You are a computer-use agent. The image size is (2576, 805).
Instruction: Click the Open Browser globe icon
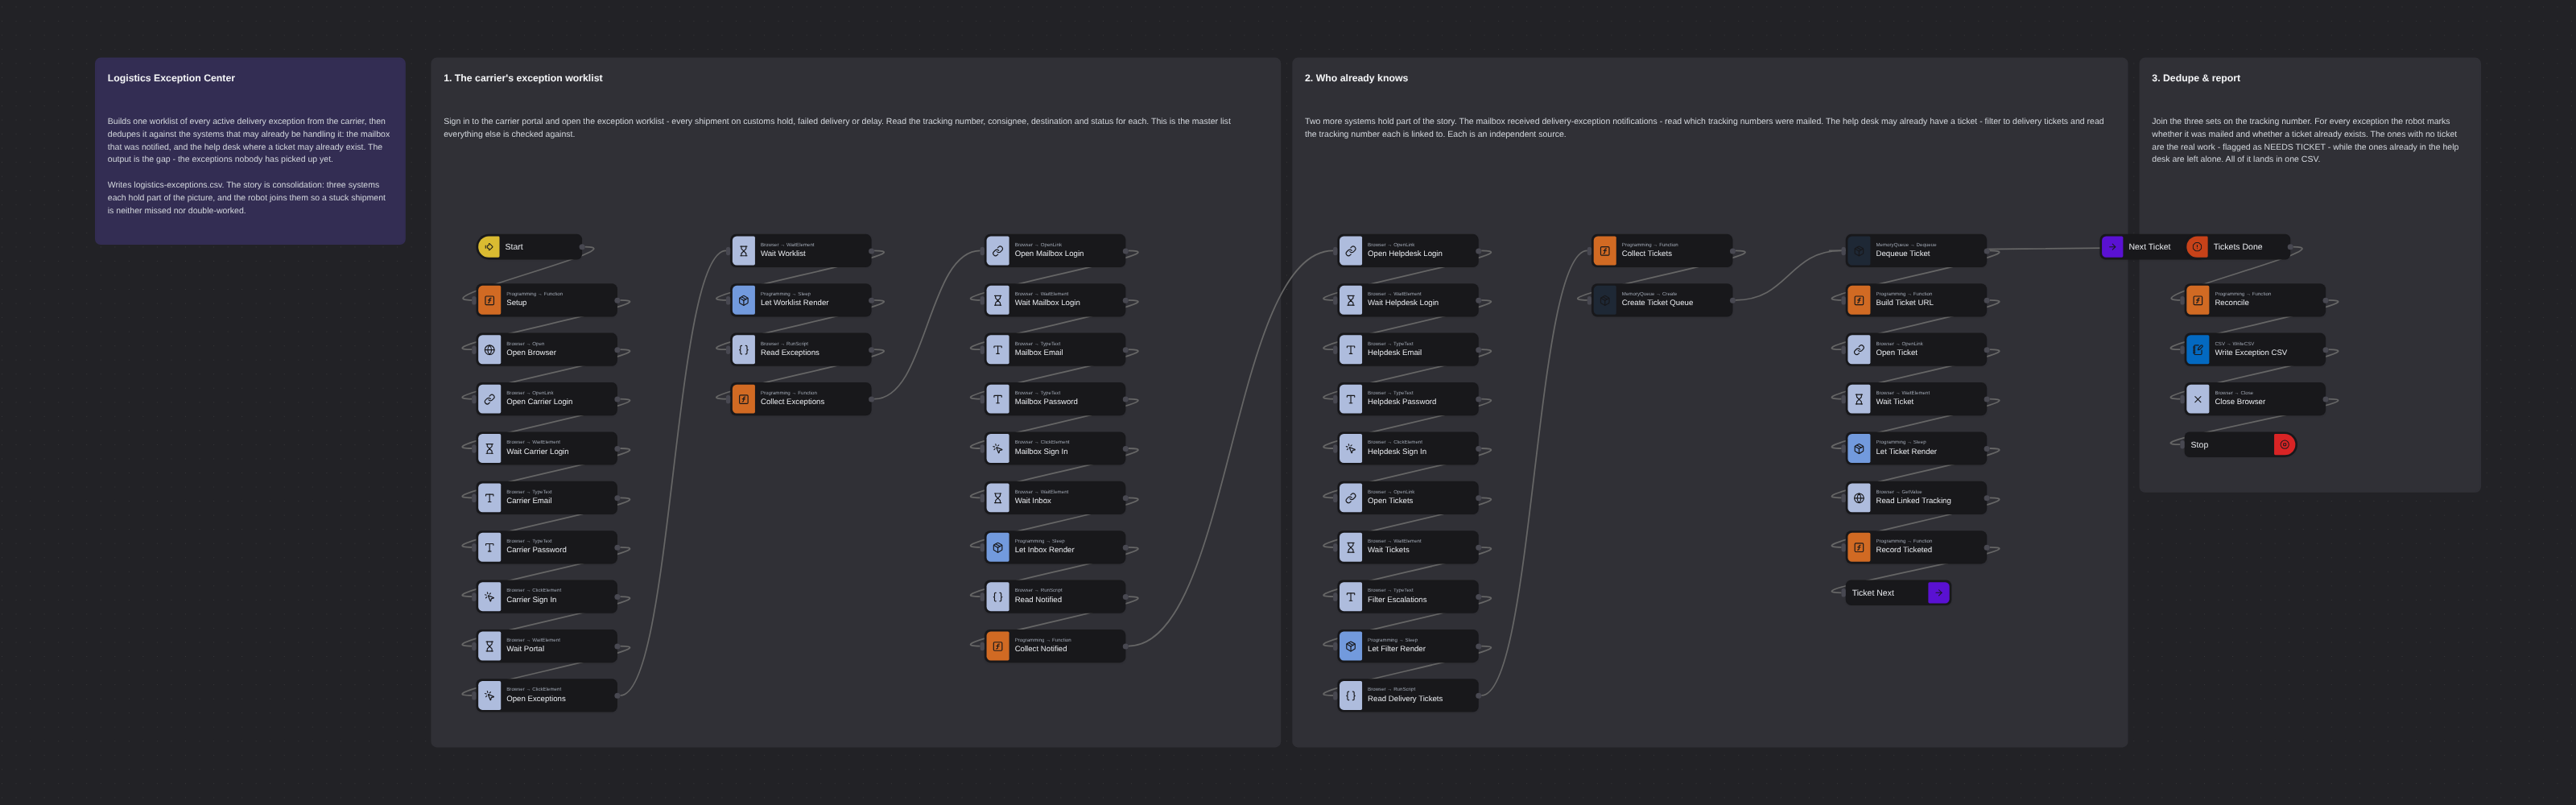(489, 350)
